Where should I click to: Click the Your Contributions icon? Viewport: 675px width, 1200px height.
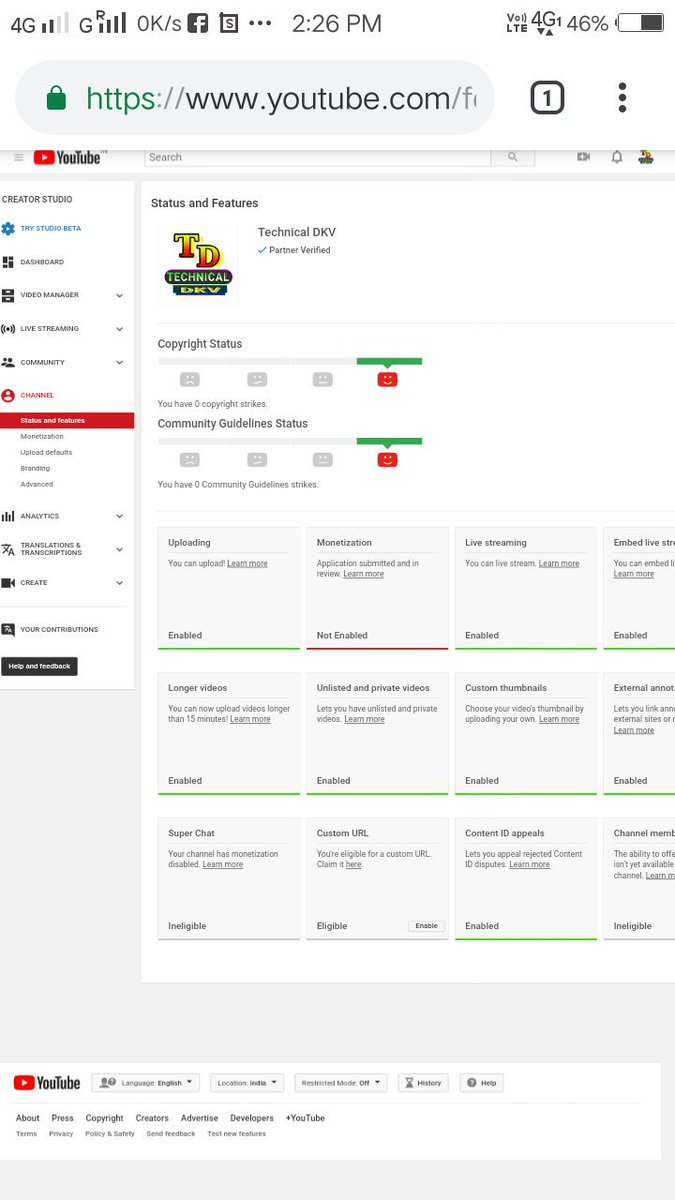coord(8,629)
